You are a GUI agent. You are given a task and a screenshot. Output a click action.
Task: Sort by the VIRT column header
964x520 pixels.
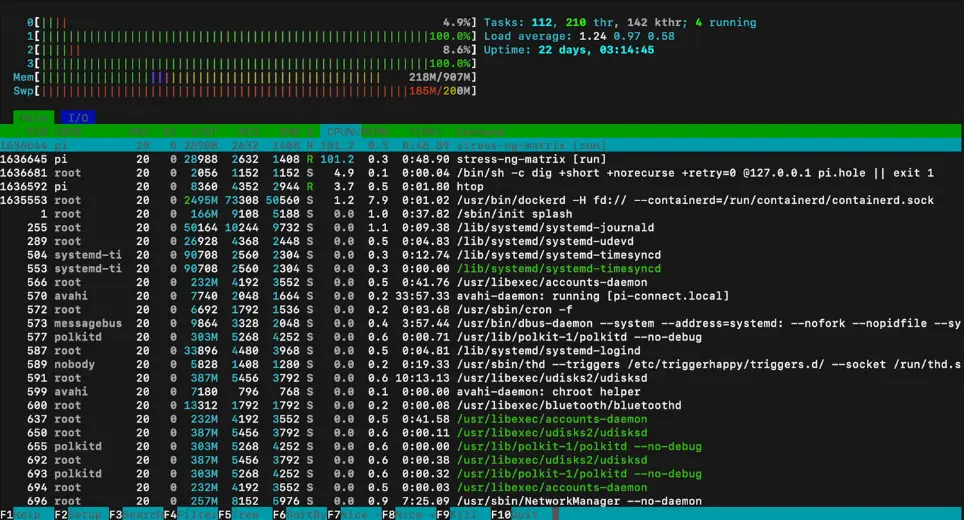pos(204,132)
